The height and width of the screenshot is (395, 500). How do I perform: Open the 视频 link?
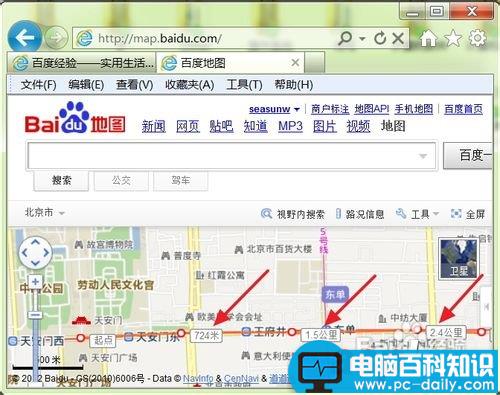click(x=358, y=126)
